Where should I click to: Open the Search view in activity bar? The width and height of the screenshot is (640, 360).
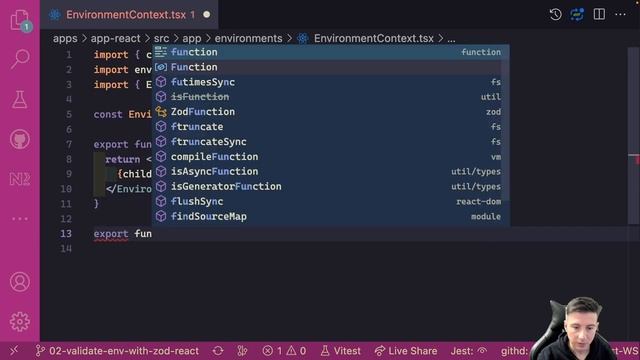pos(20,59)
